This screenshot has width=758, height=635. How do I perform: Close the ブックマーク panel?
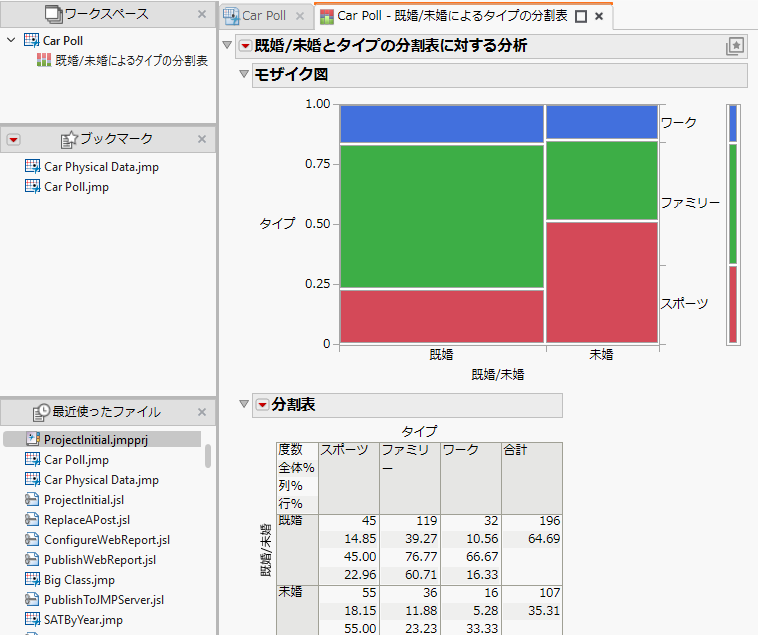(202, 139)
